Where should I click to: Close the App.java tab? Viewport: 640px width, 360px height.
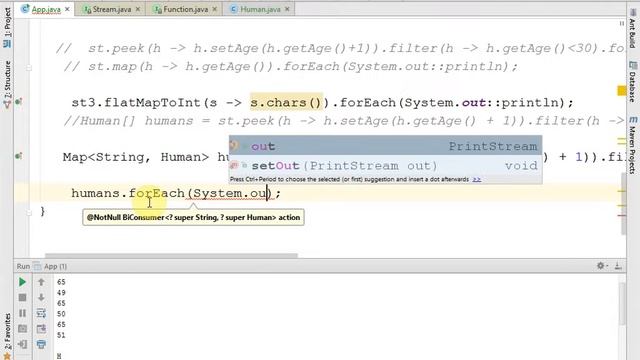tap(67, 9)
